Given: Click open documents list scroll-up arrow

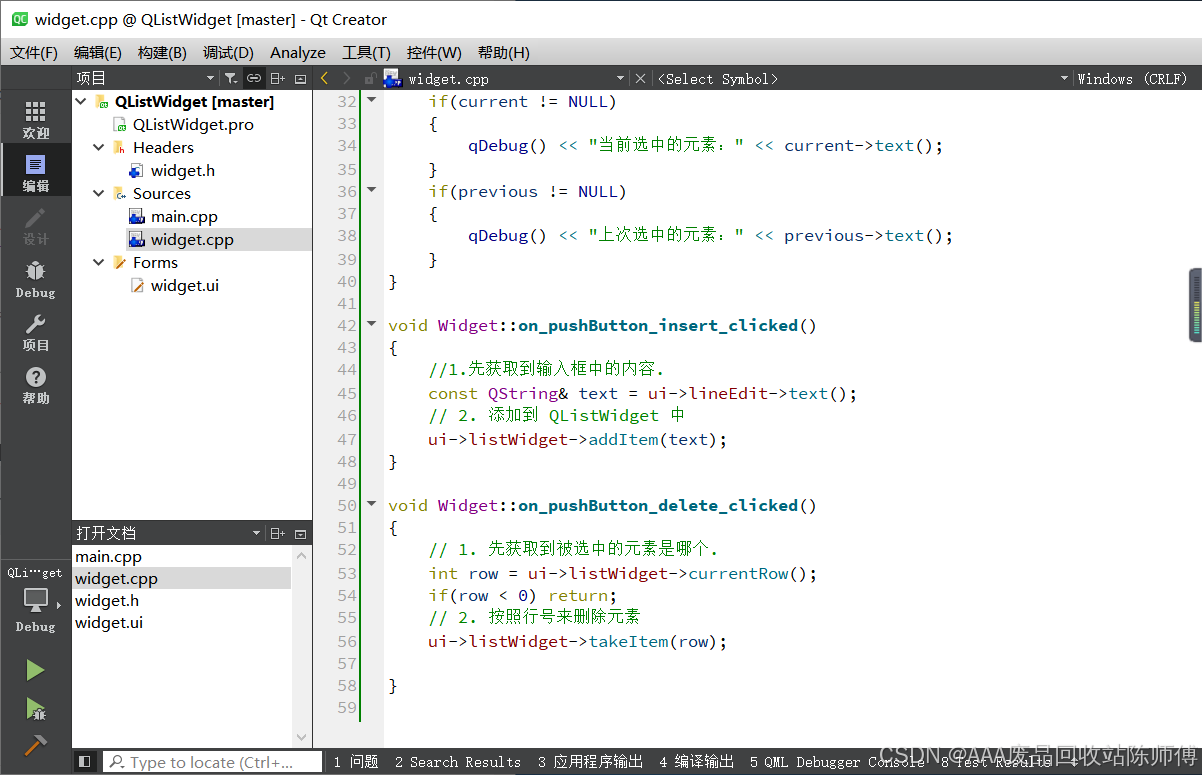Looking at the screenshot, I should coord(302,554).
